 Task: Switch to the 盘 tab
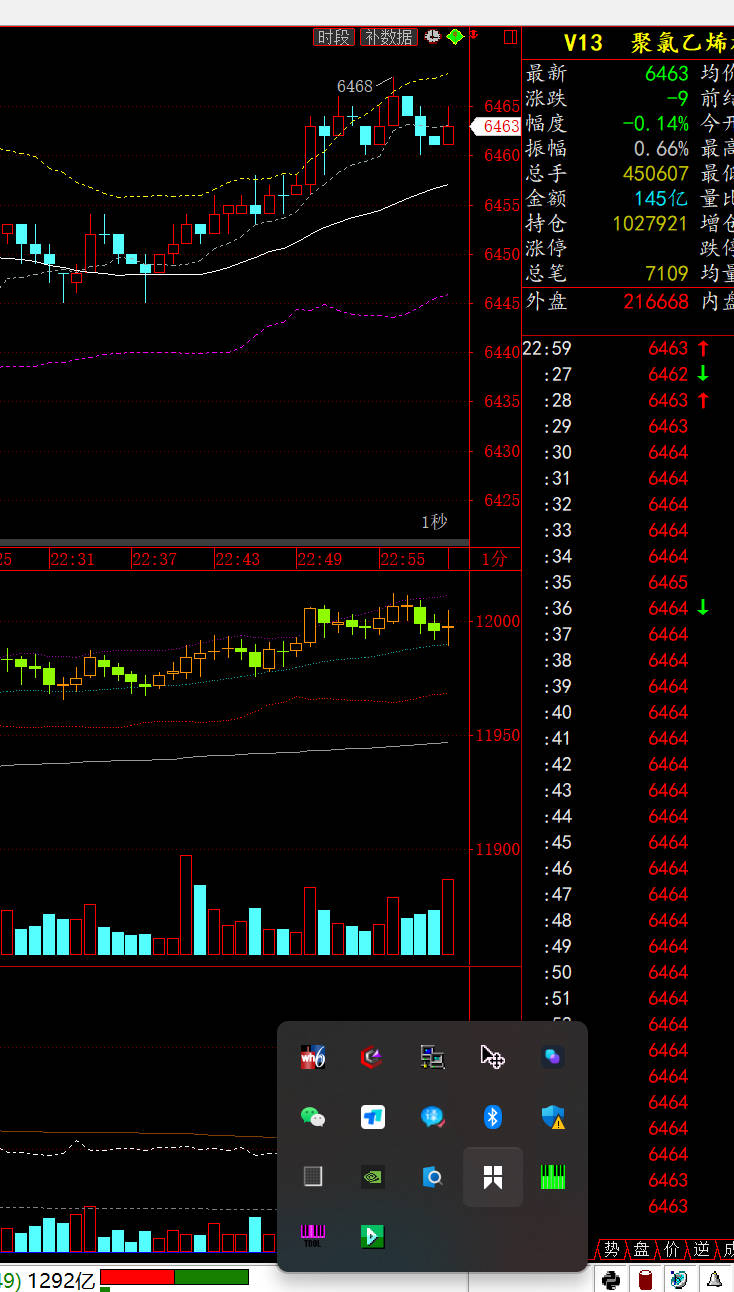(641, 1249)
